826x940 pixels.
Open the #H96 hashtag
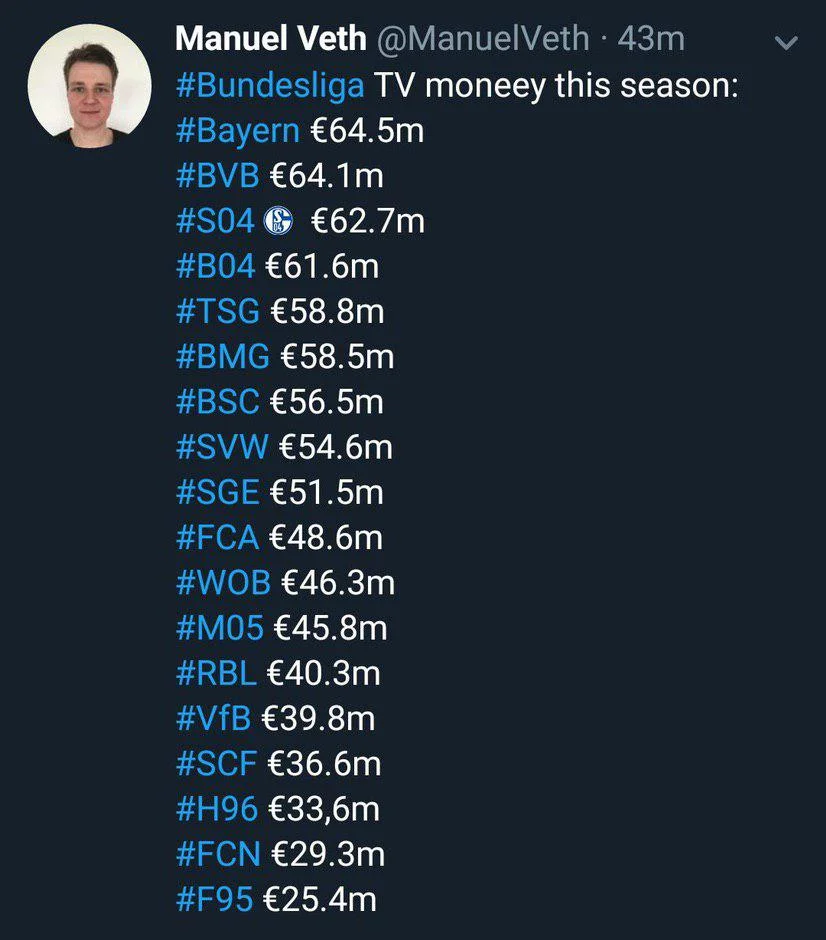click(x=217, y=808)
